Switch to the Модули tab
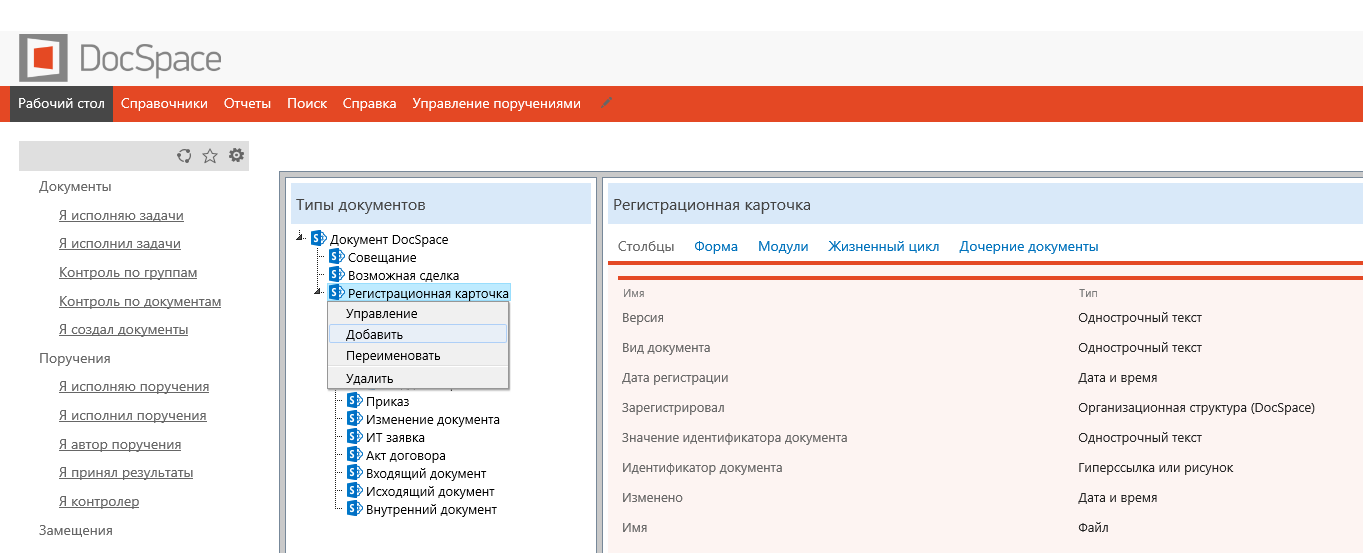Viewport: 1363px width, 553px height. 783,246
